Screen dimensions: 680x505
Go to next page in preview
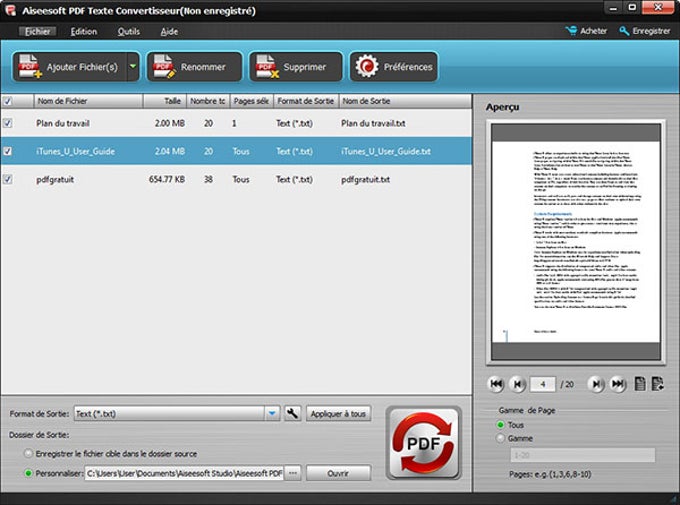click(596, 384)
